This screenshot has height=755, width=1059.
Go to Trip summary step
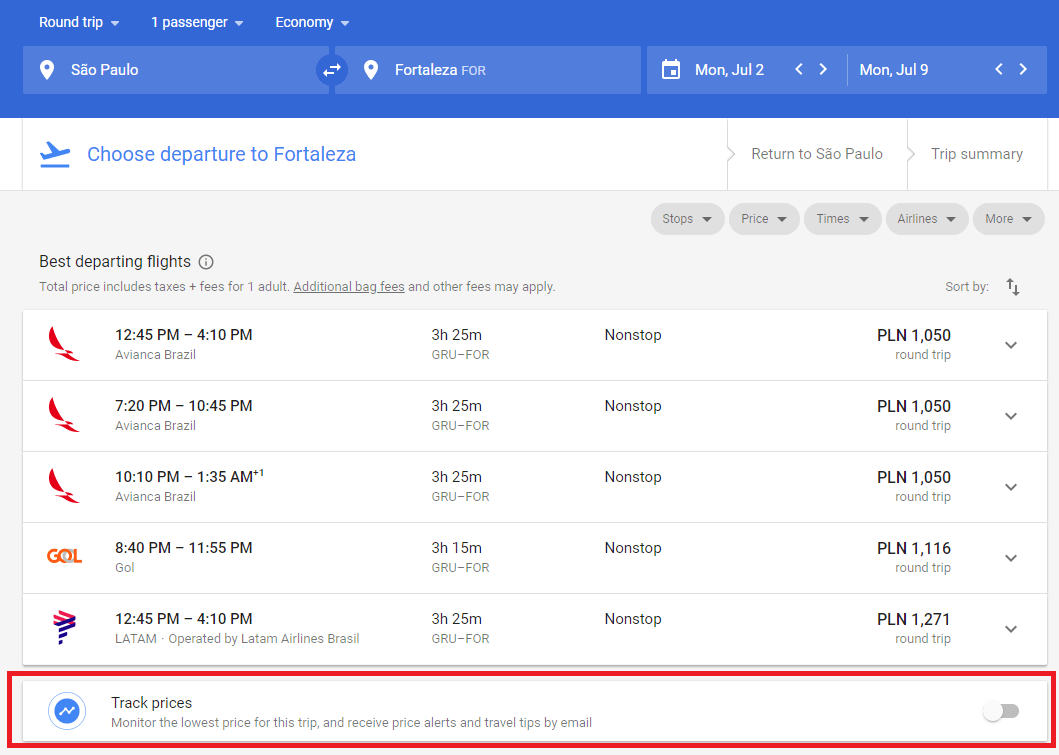977,154
